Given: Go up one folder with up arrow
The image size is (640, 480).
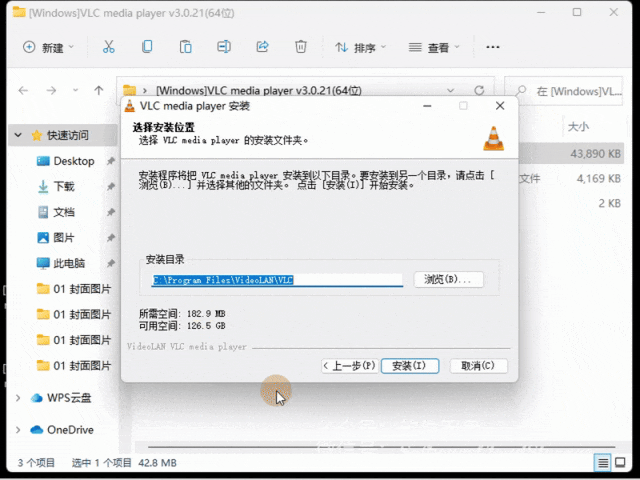Looking at the screenshot, I should (x=99, y=90).
